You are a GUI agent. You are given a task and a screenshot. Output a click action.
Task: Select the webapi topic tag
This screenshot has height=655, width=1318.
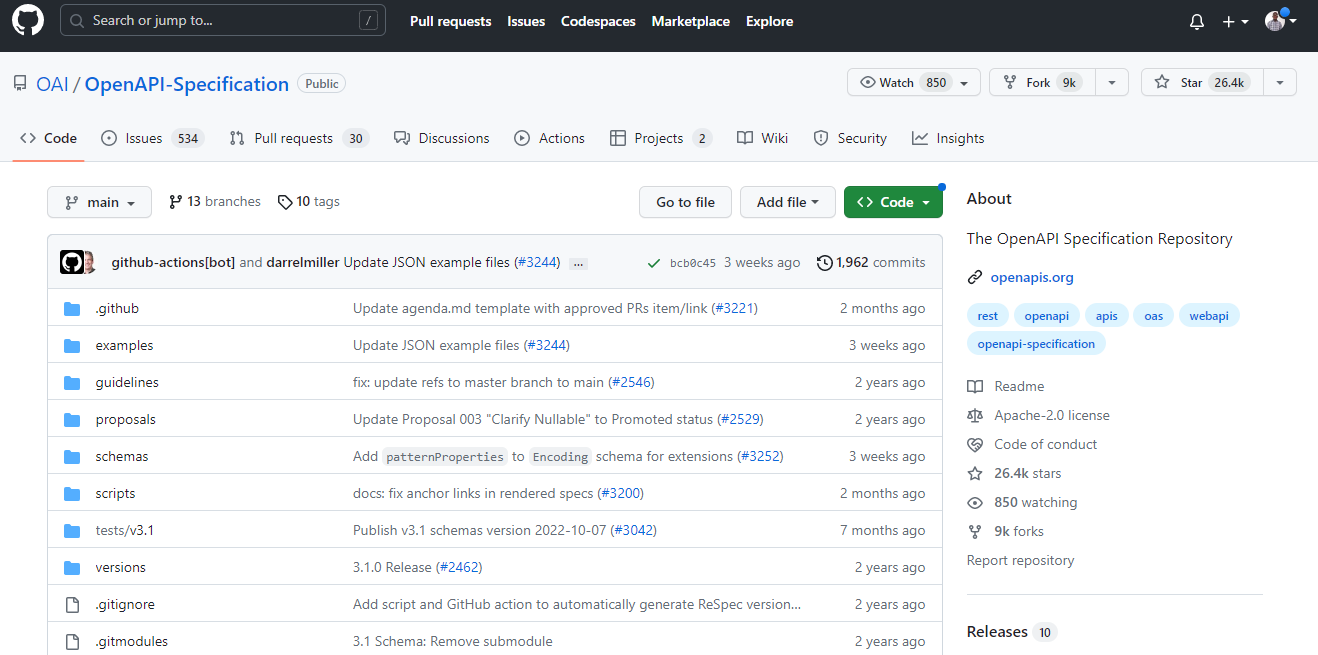click(1209, 315)
